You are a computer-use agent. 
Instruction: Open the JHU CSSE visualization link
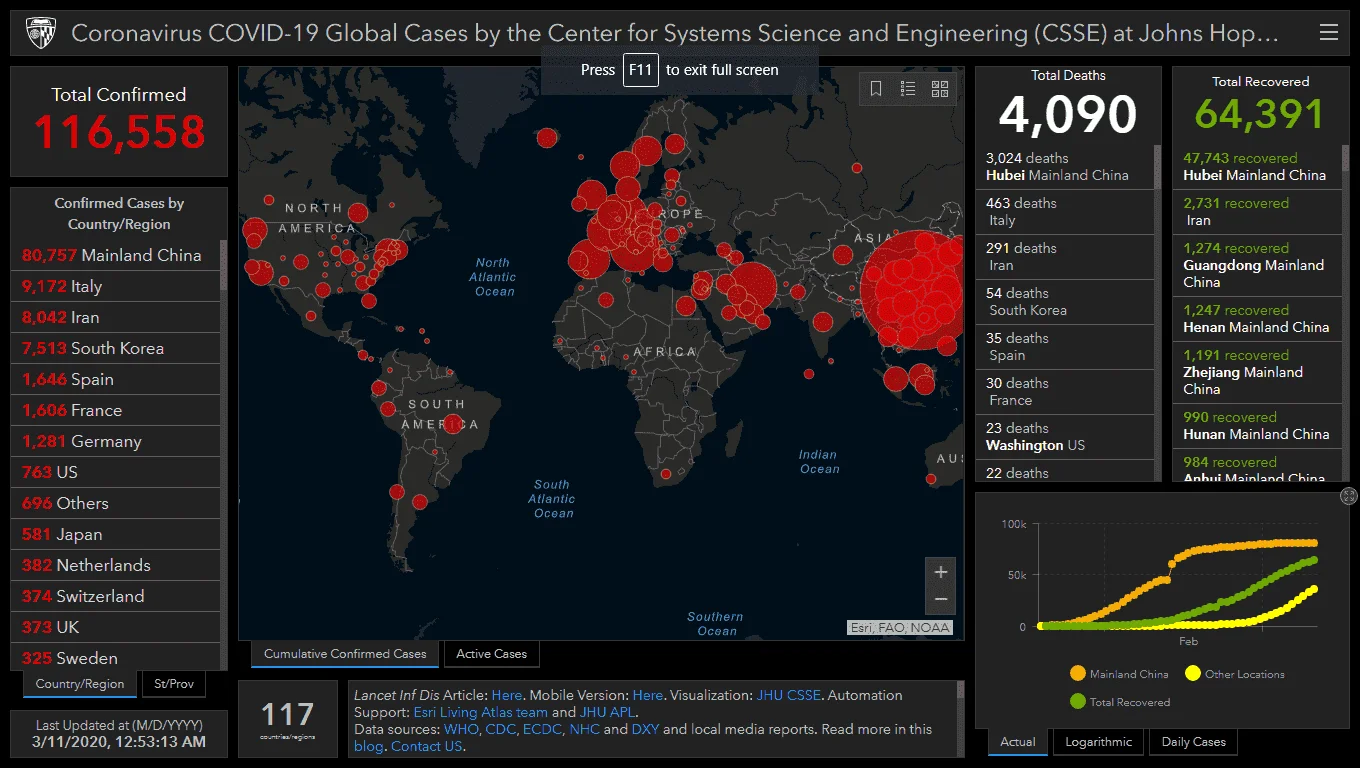tap(789, 695)
